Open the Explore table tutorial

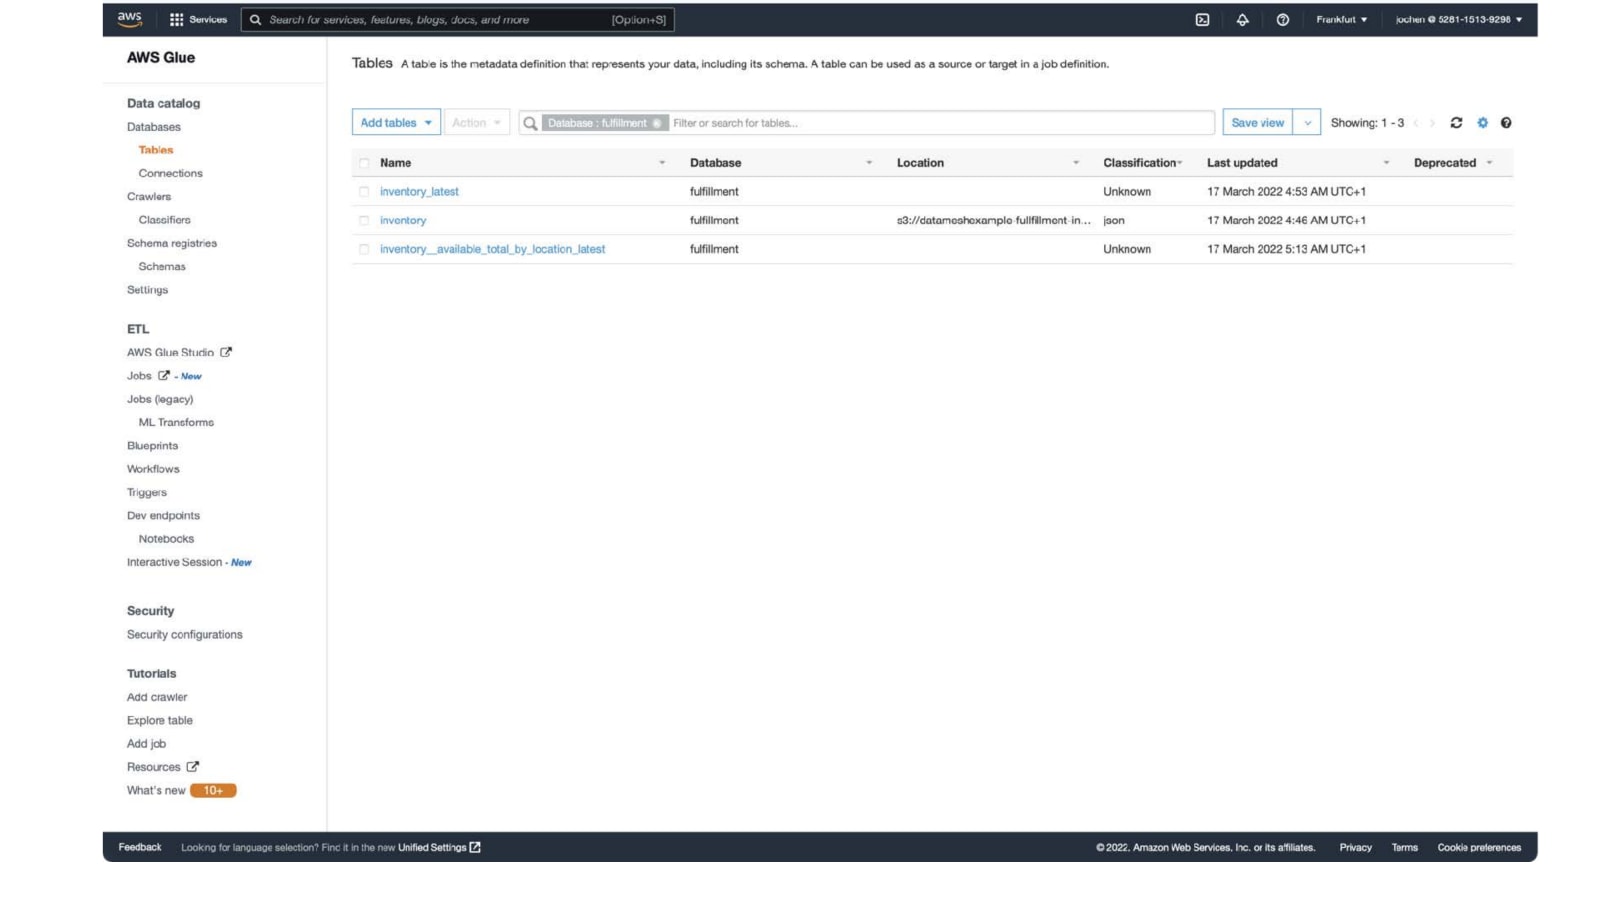click(x=160, y=721)
